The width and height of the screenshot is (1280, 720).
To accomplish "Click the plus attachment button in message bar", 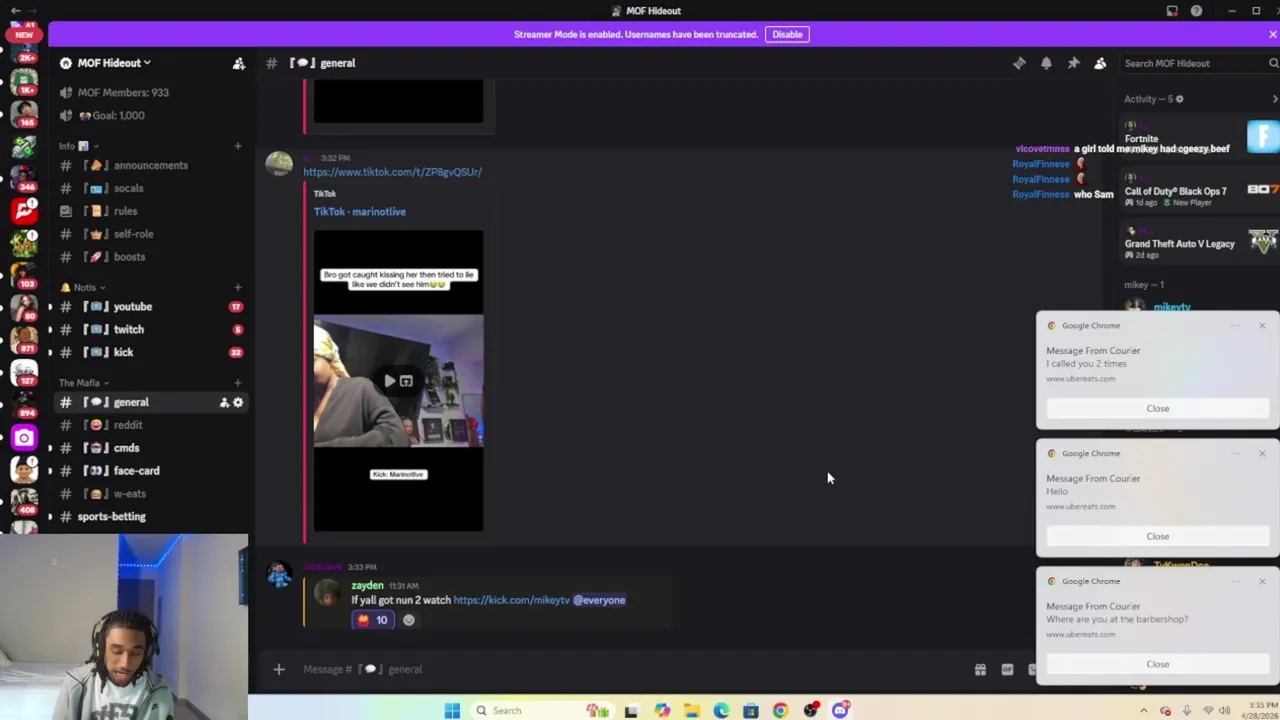I will coord(279,669).
